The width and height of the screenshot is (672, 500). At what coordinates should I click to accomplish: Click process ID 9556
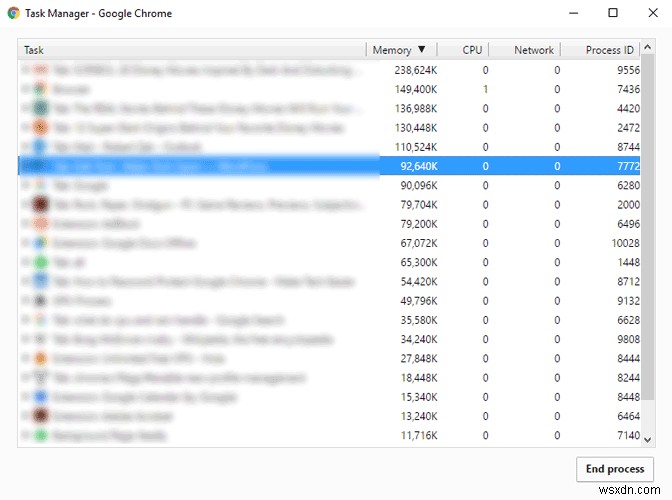click(x=628, y=70)
